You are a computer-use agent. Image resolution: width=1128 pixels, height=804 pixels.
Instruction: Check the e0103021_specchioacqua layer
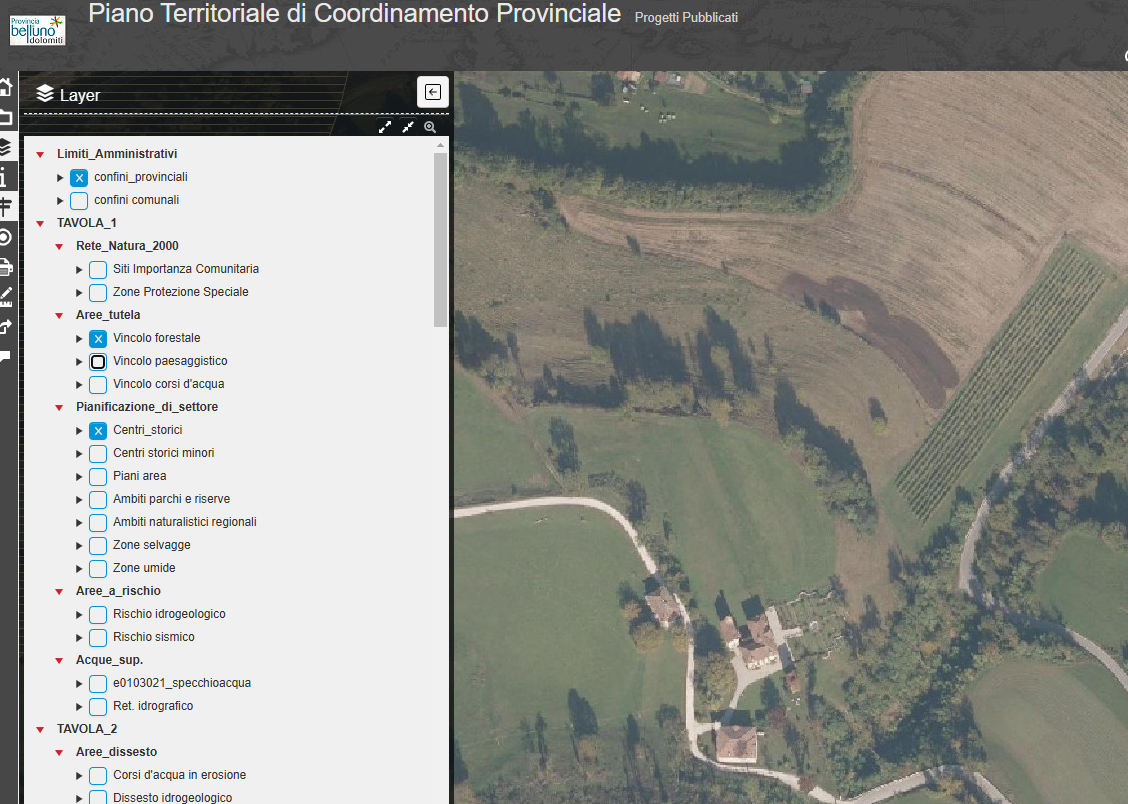coord(98,684)
